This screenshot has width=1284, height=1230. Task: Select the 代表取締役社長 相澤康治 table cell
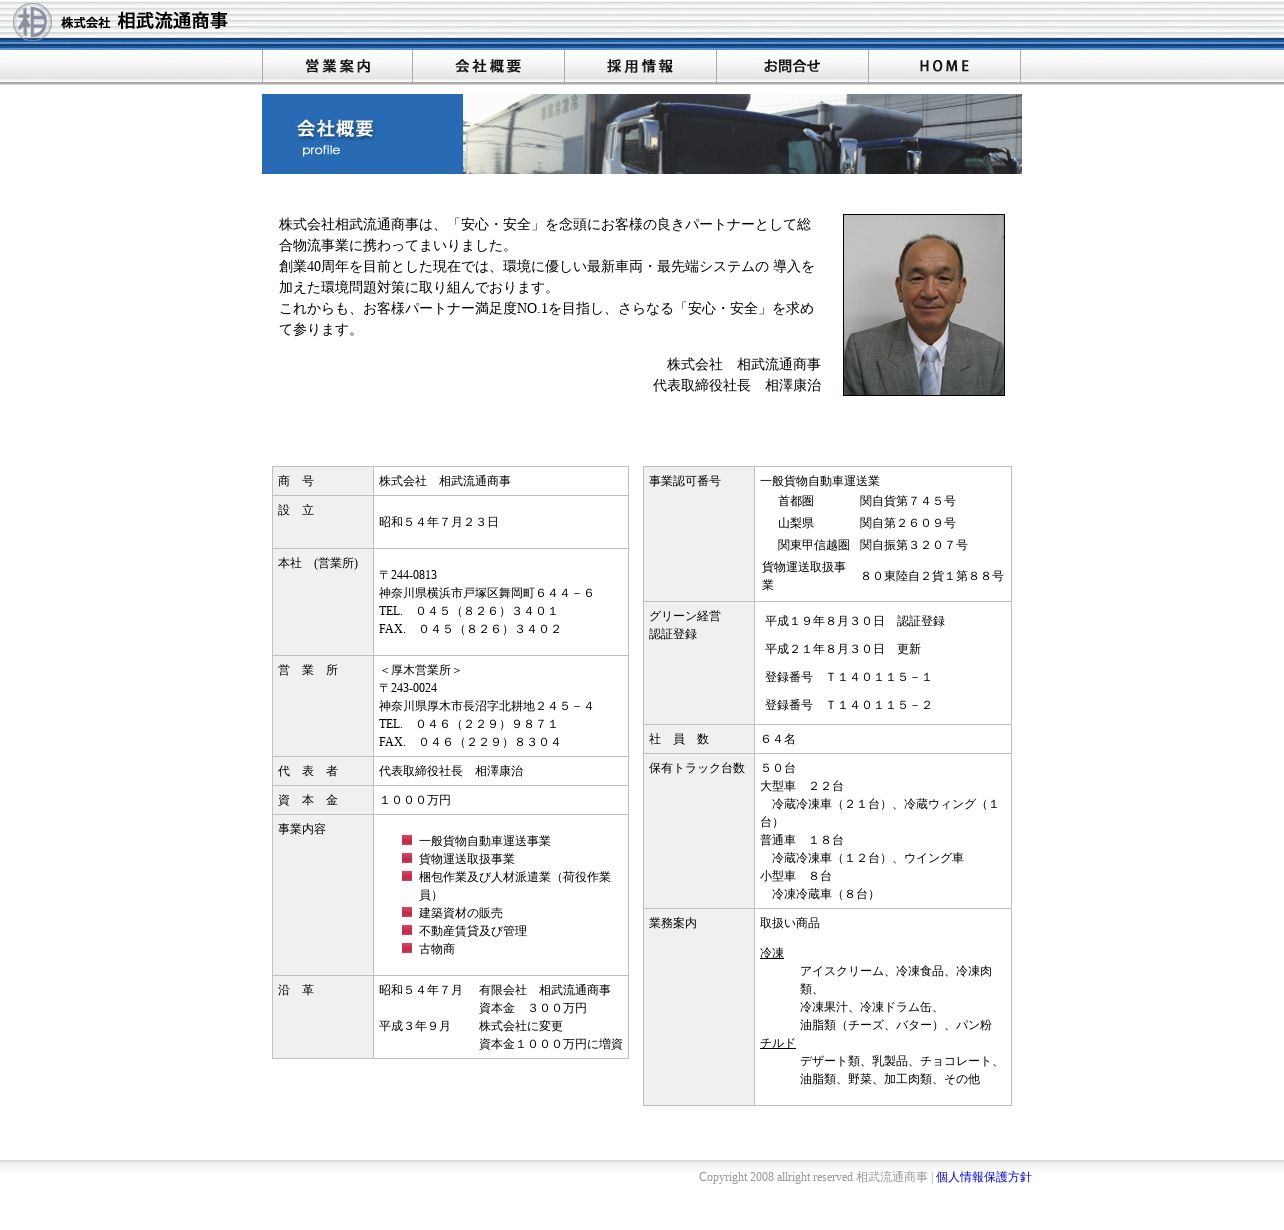click(x=501, y=771)
